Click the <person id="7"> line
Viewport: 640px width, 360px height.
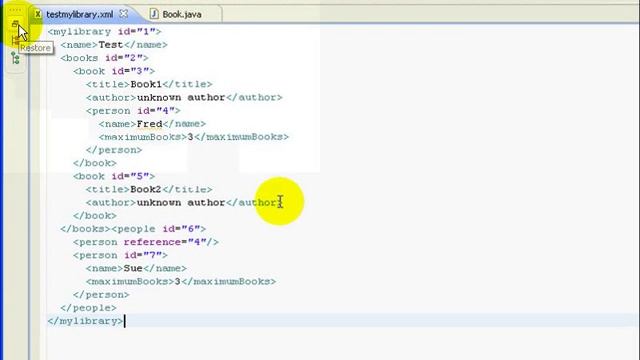[x=120, y=255]
